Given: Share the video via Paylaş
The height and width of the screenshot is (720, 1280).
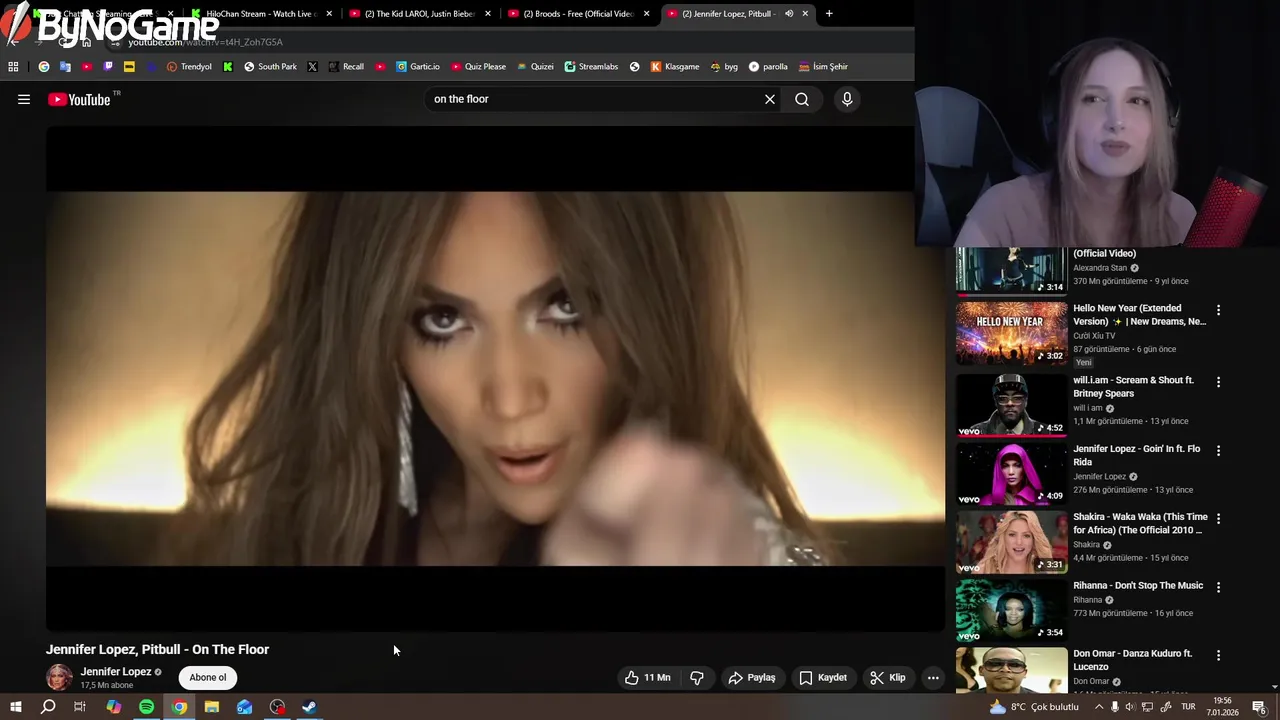Looking at the screenshot, I should pyautogui.click(x=752, y=677).
